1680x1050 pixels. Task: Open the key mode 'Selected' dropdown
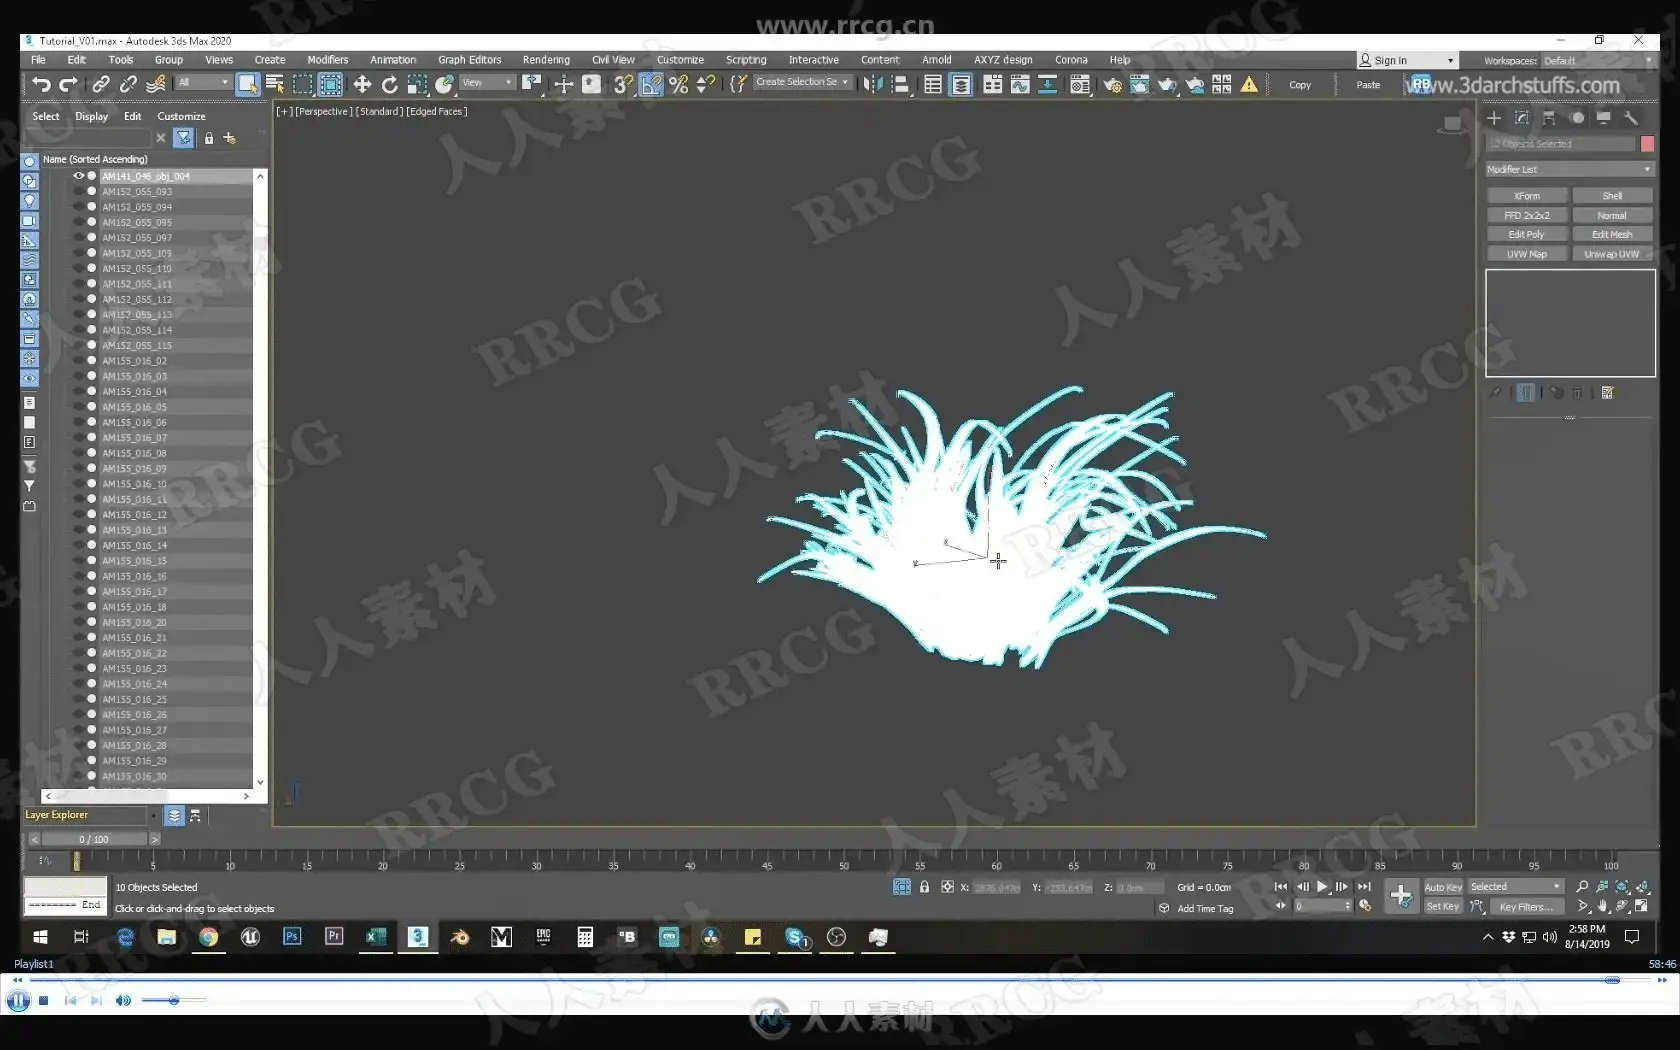pos(1515,887)
